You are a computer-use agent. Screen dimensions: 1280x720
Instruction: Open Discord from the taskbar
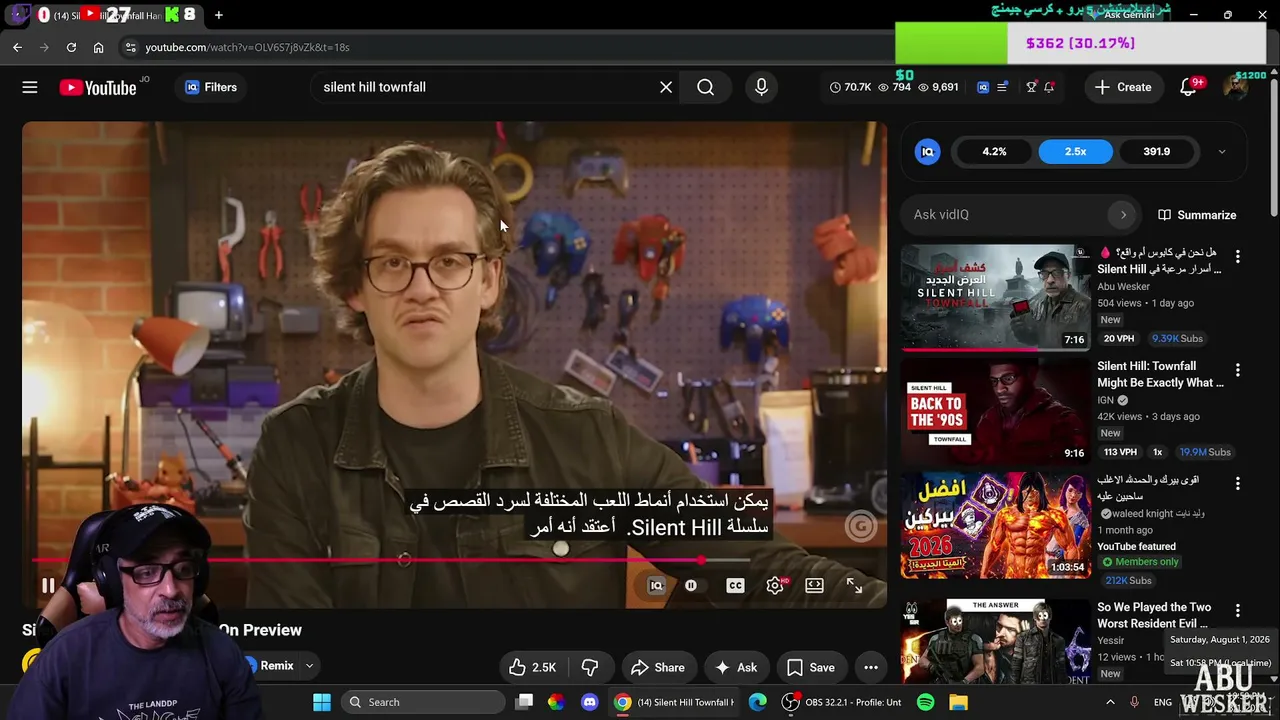[589, 702]
